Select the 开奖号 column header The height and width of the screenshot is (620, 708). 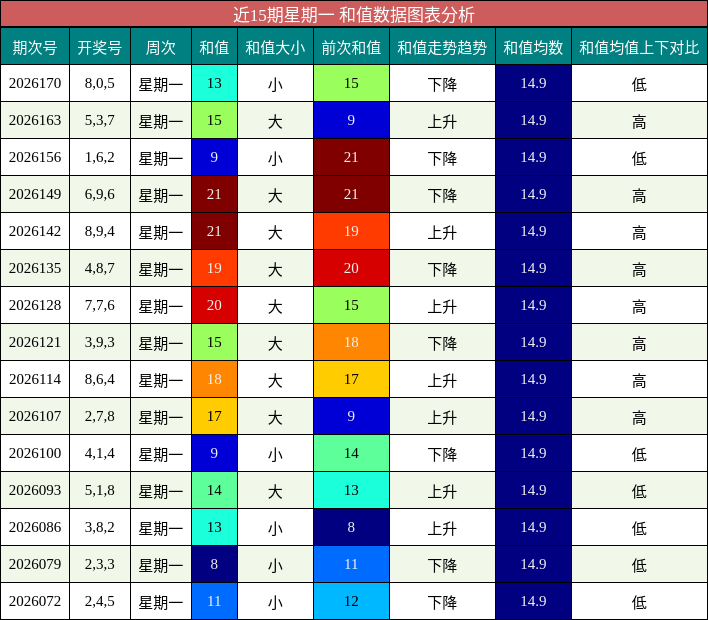coord(99,47)
